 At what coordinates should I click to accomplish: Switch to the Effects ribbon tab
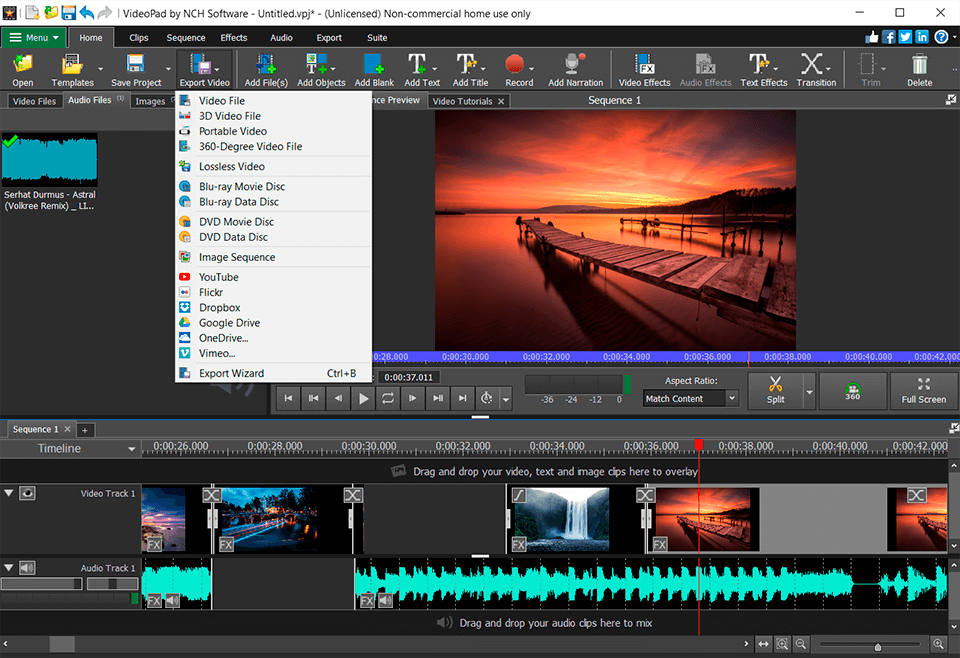tap(234, 38)
